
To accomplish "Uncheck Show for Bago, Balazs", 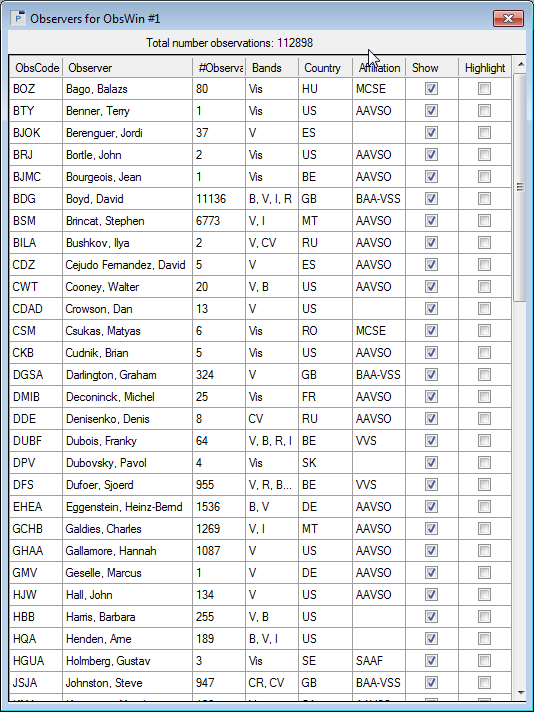I will pos(431,89).
